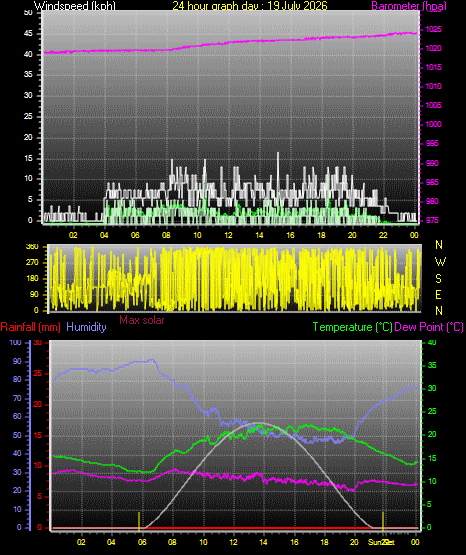This screenshot has width=466, height=555.
Task: Select the "Dew Point (°C)" legend label
Action: (429, 327)
